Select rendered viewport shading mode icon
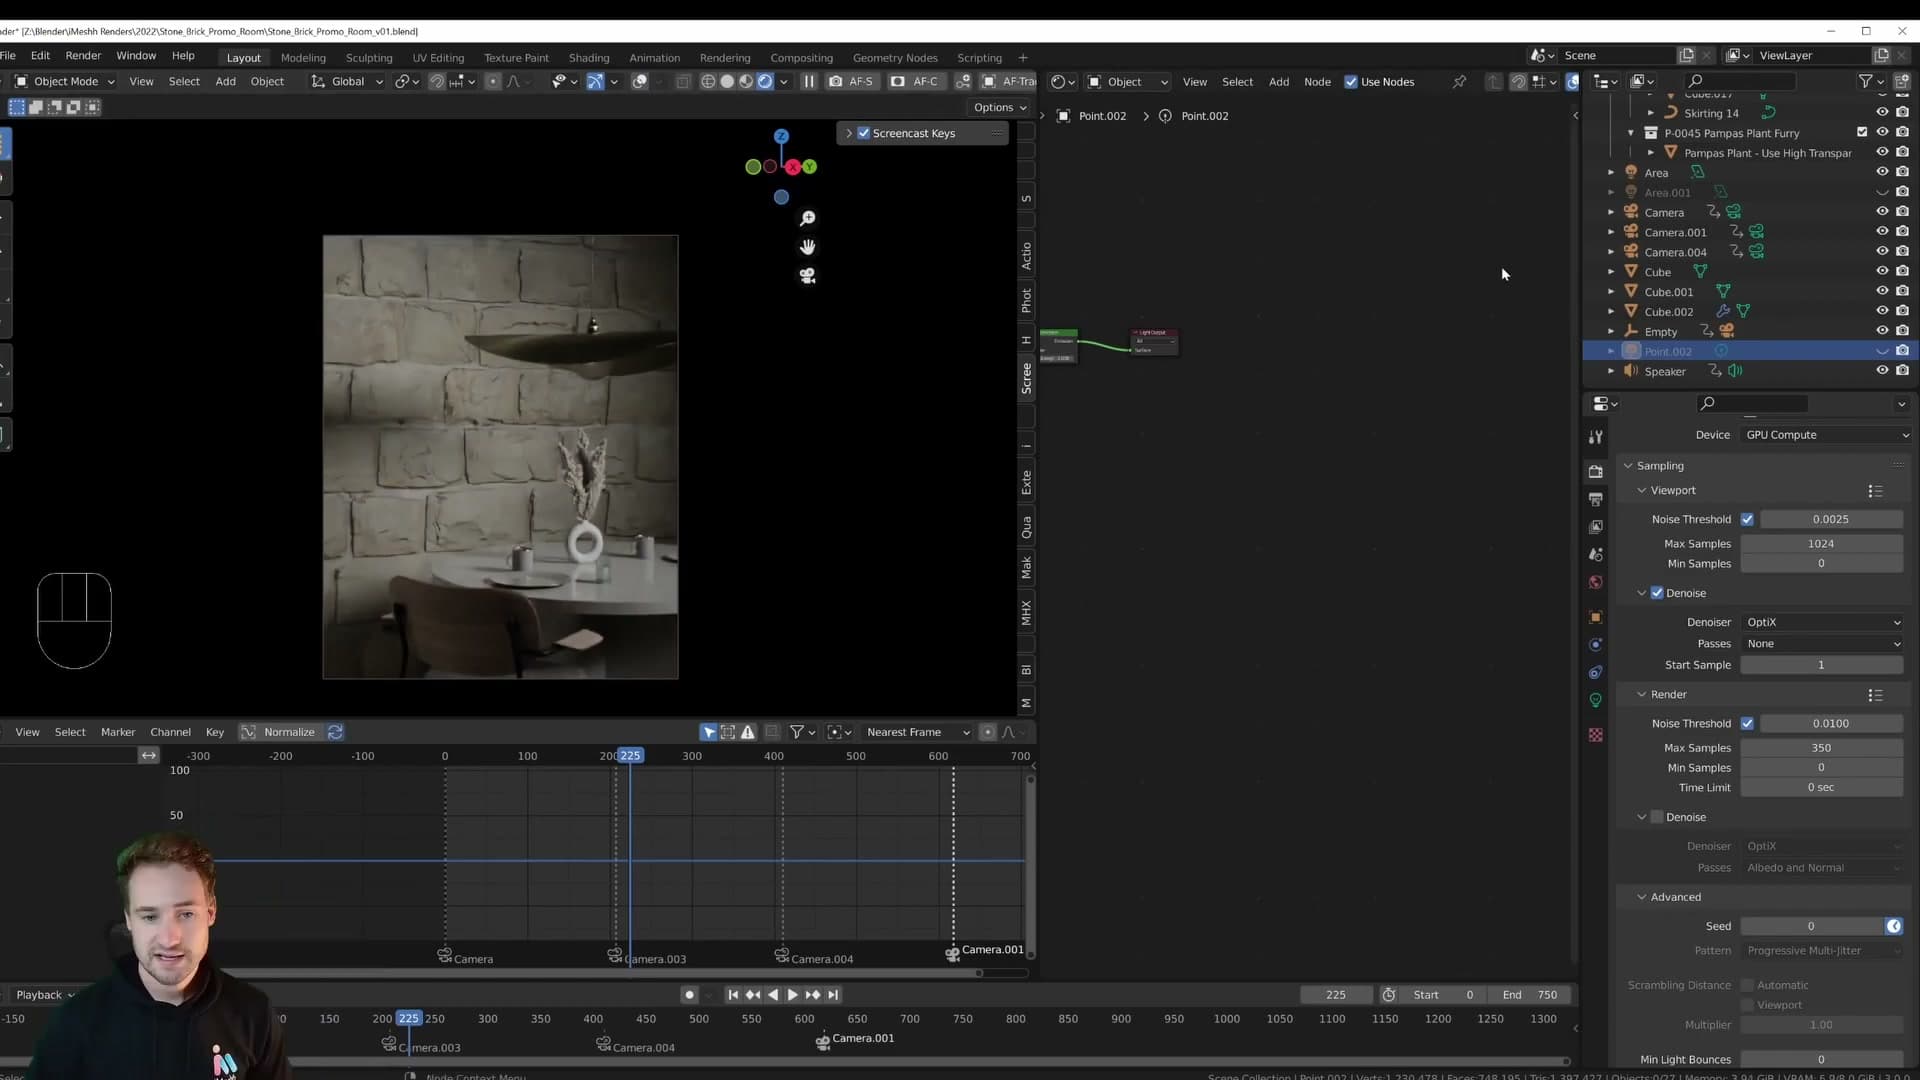 pos(765,82)
